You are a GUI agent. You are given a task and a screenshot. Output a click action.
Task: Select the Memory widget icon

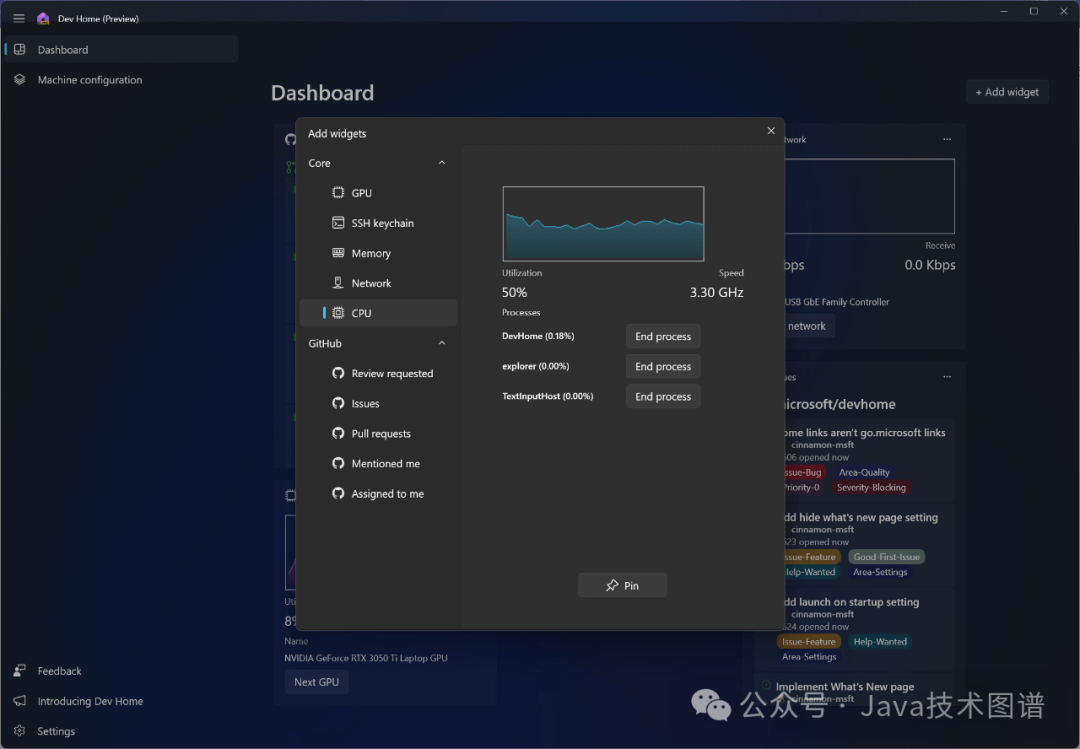point(338,253)
